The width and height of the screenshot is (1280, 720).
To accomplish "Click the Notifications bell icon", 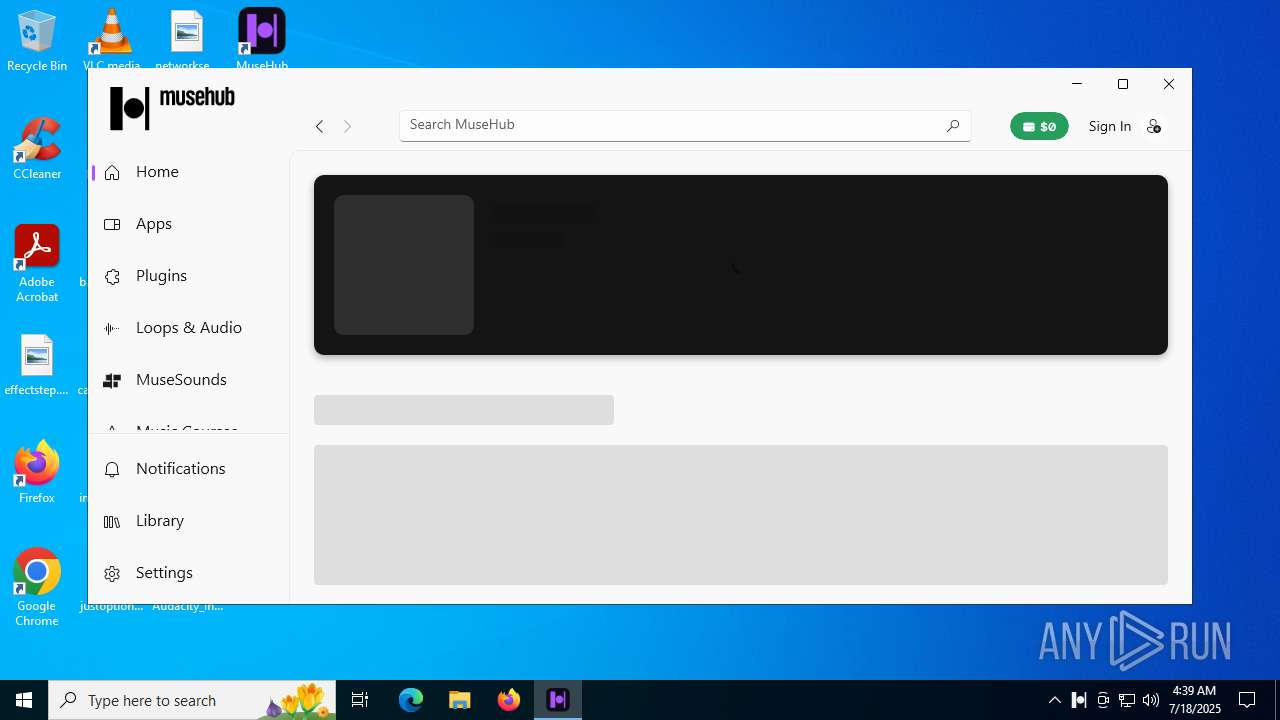I will [x=112, y=469].
